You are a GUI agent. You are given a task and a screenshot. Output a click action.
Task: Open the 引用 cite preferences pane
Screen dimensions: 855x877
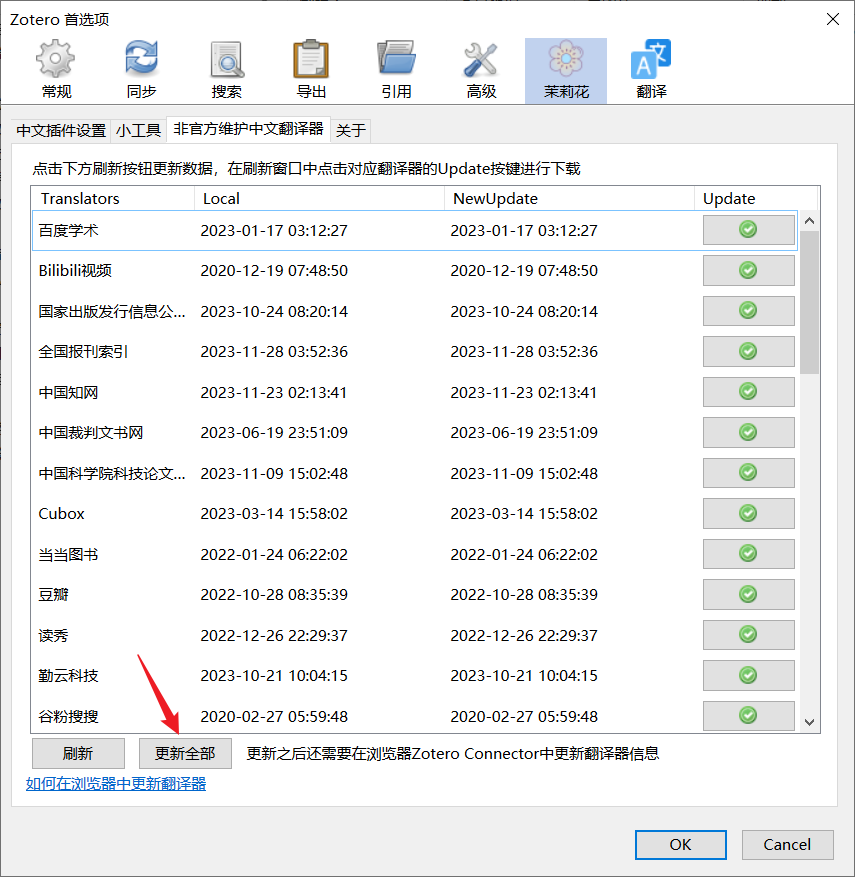pos(396,70)
